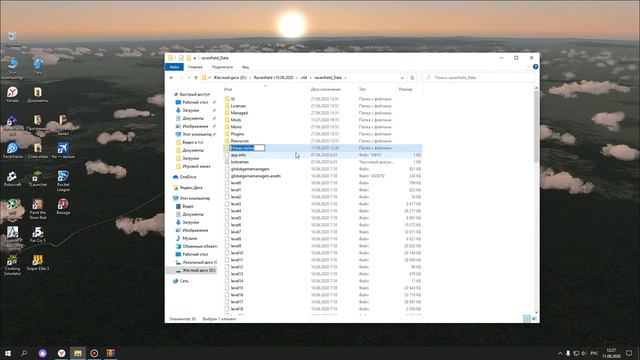Sort by the Размер column header

(x=405, y=89)
